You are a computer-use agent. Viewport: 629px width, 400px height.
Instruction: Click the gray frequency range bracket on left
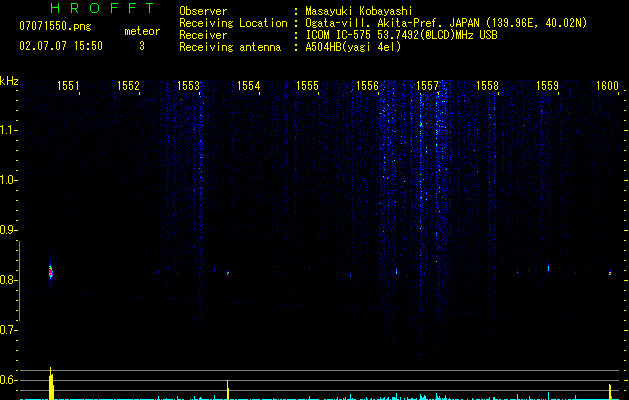[x=20, y=280]
